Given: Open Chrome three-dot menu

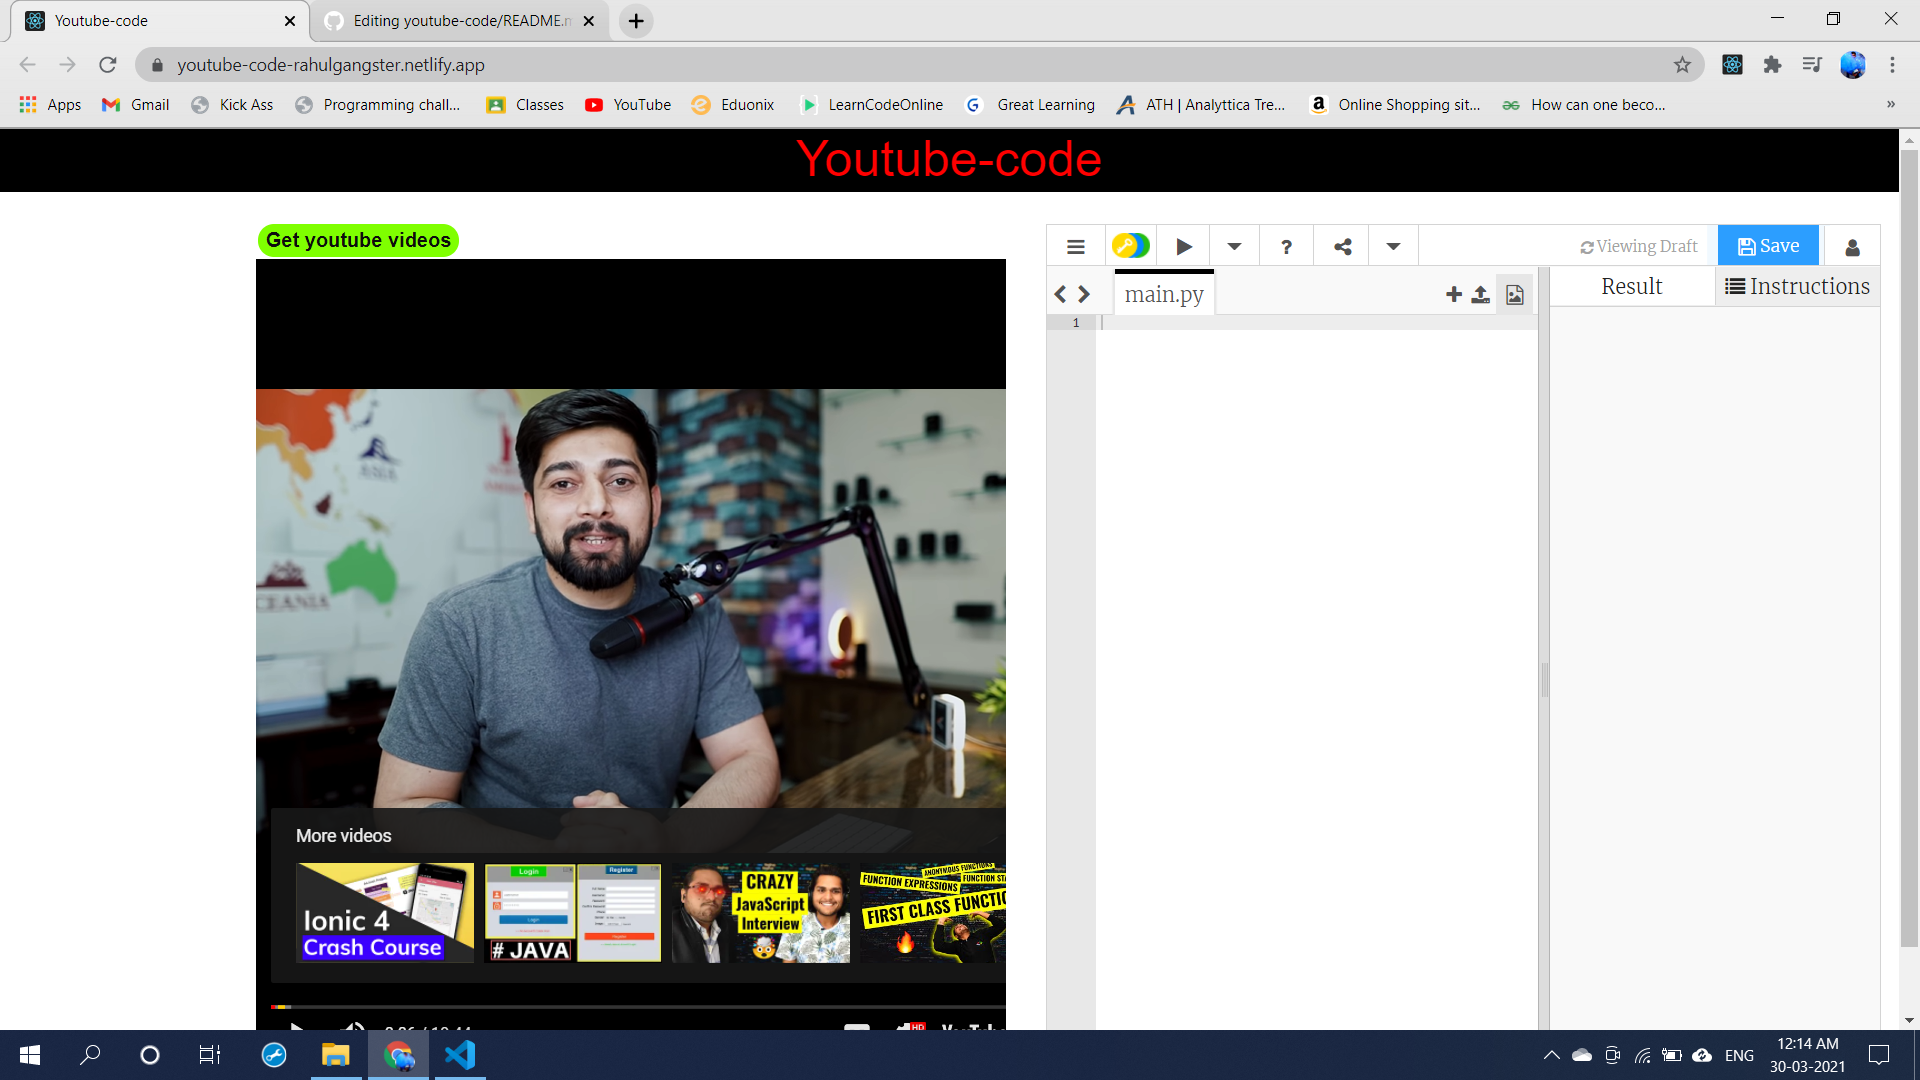Looking at the screenshot, I should tap(1892, 65).
